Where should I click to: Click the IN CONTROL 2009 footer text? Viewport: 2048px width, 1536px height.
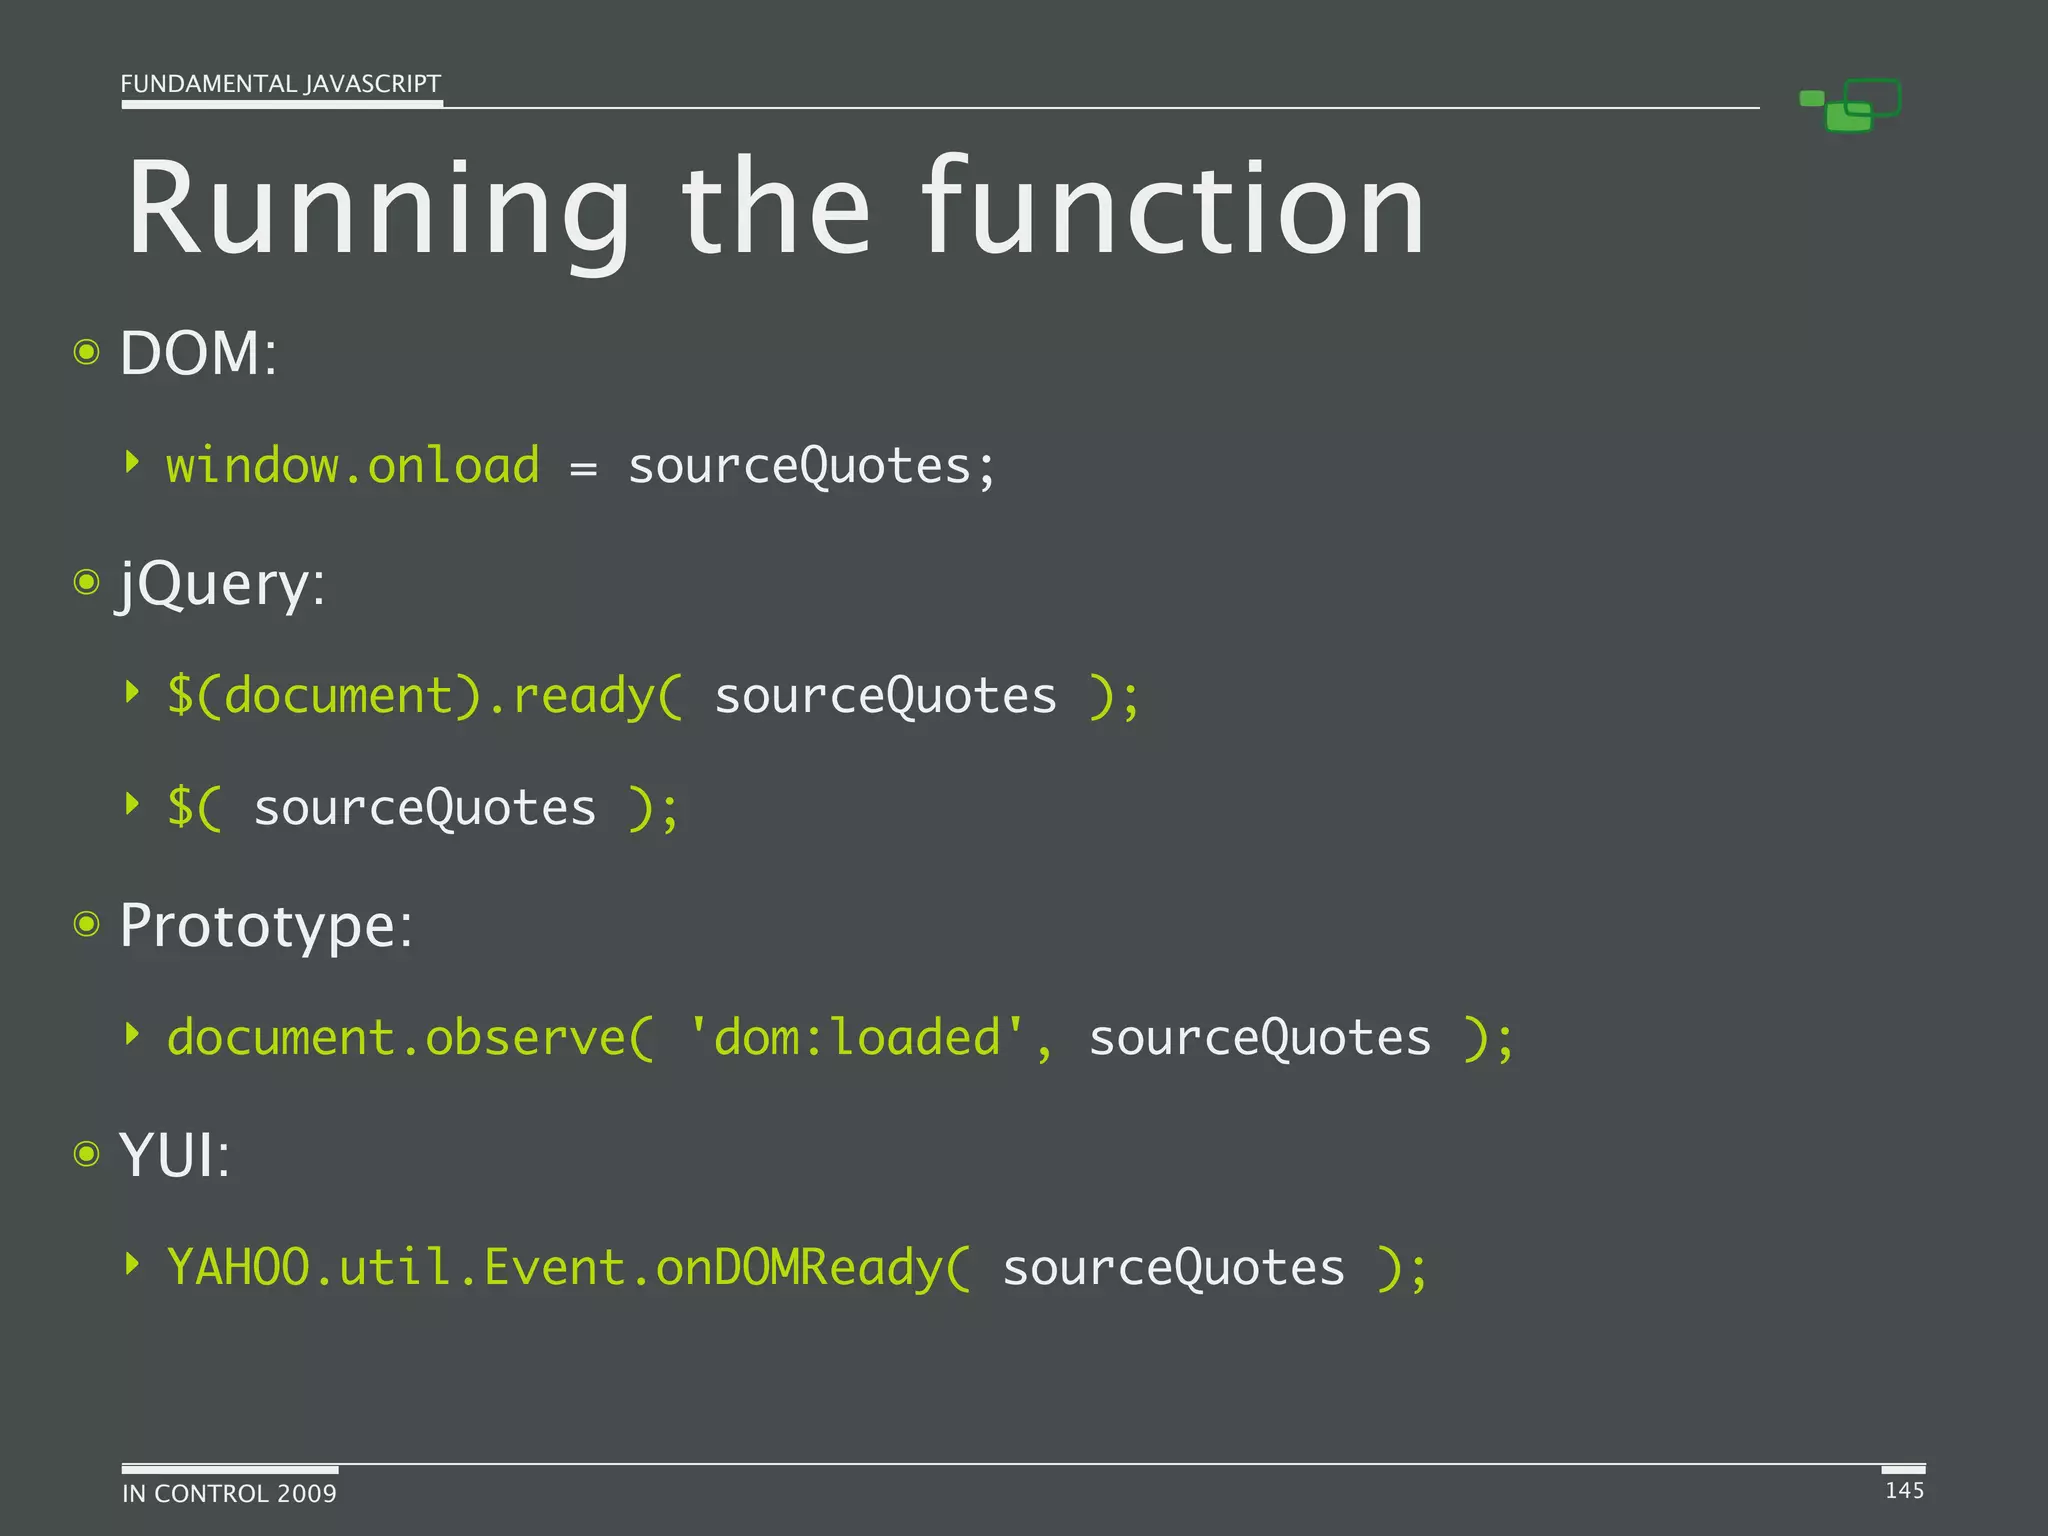(x=229, y=1493)
